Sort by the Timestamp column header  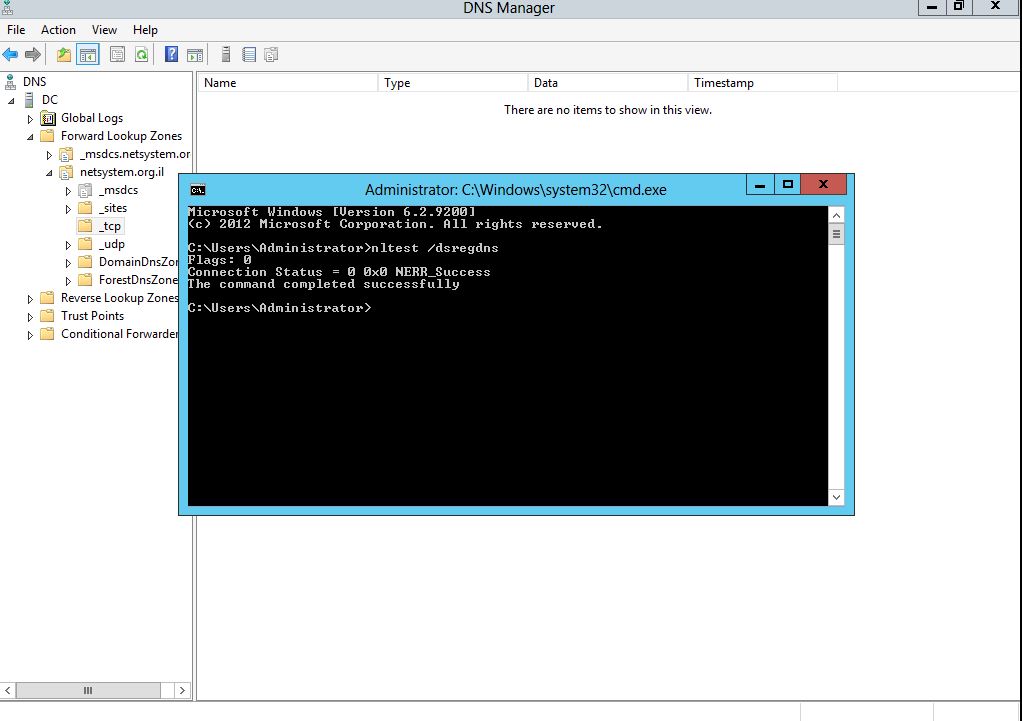[x=763, y=83]
